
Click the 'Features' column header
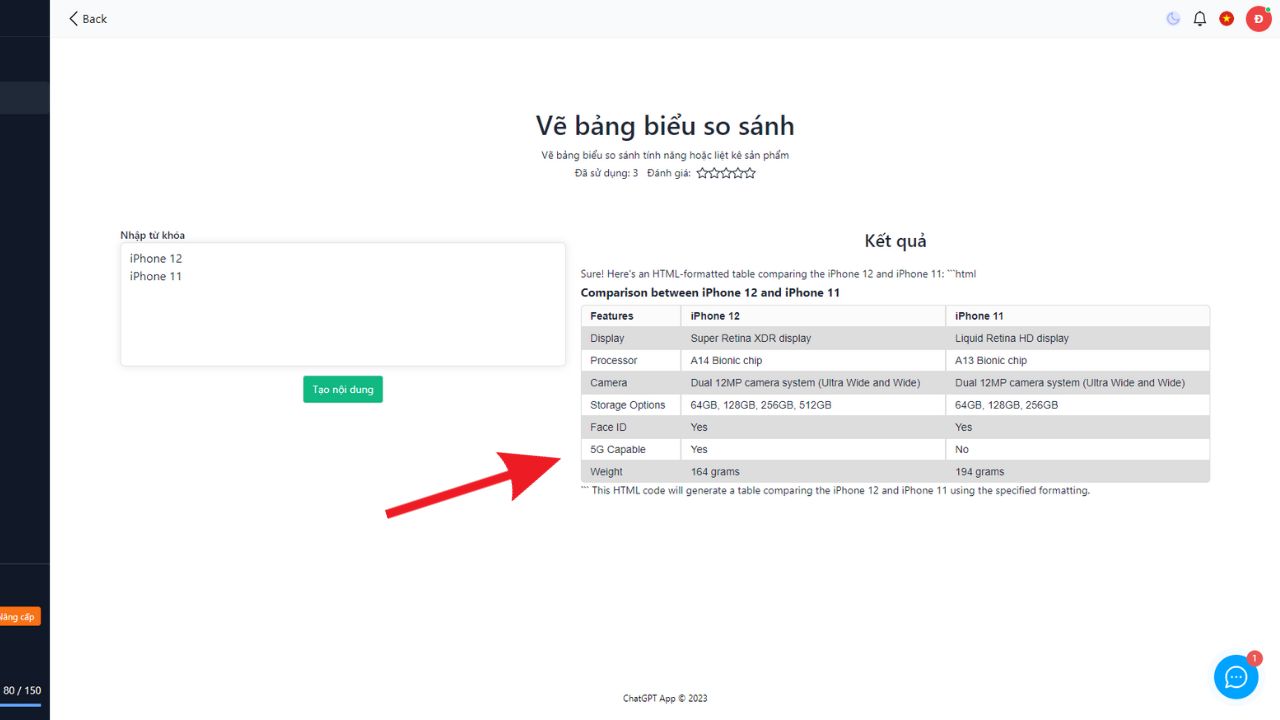point(631,316)
